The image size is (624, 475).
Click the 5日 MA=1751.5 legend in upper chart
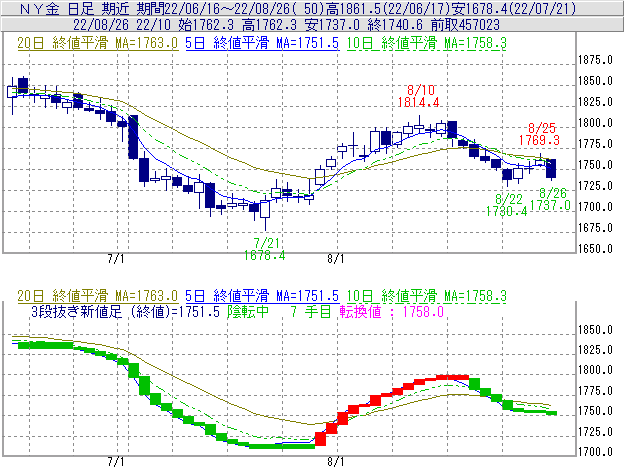pos(262,43)
